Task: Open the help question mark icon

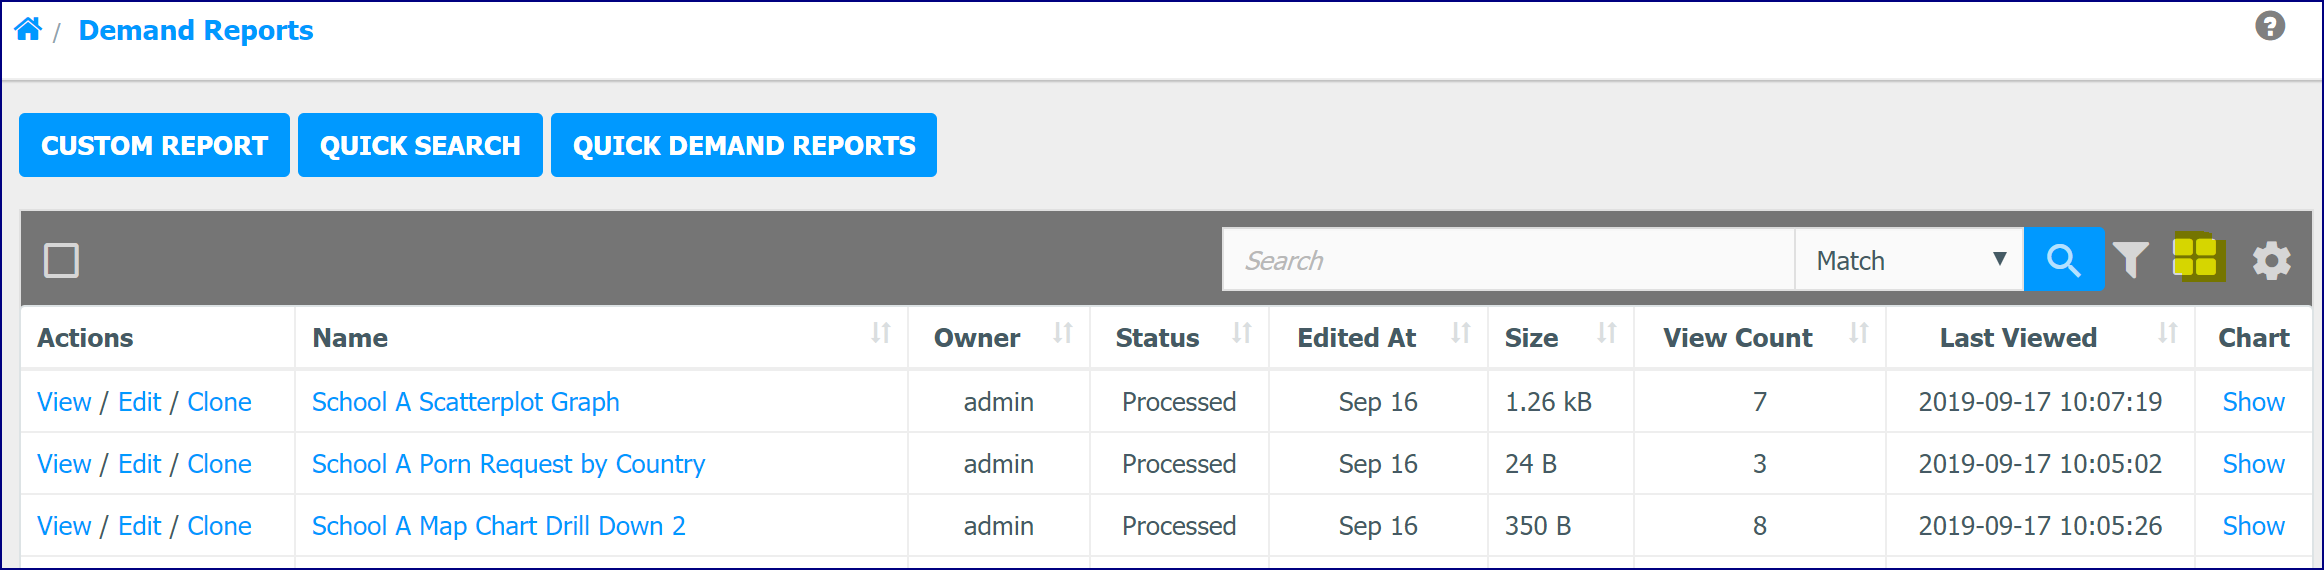Action: [2270, 26]
